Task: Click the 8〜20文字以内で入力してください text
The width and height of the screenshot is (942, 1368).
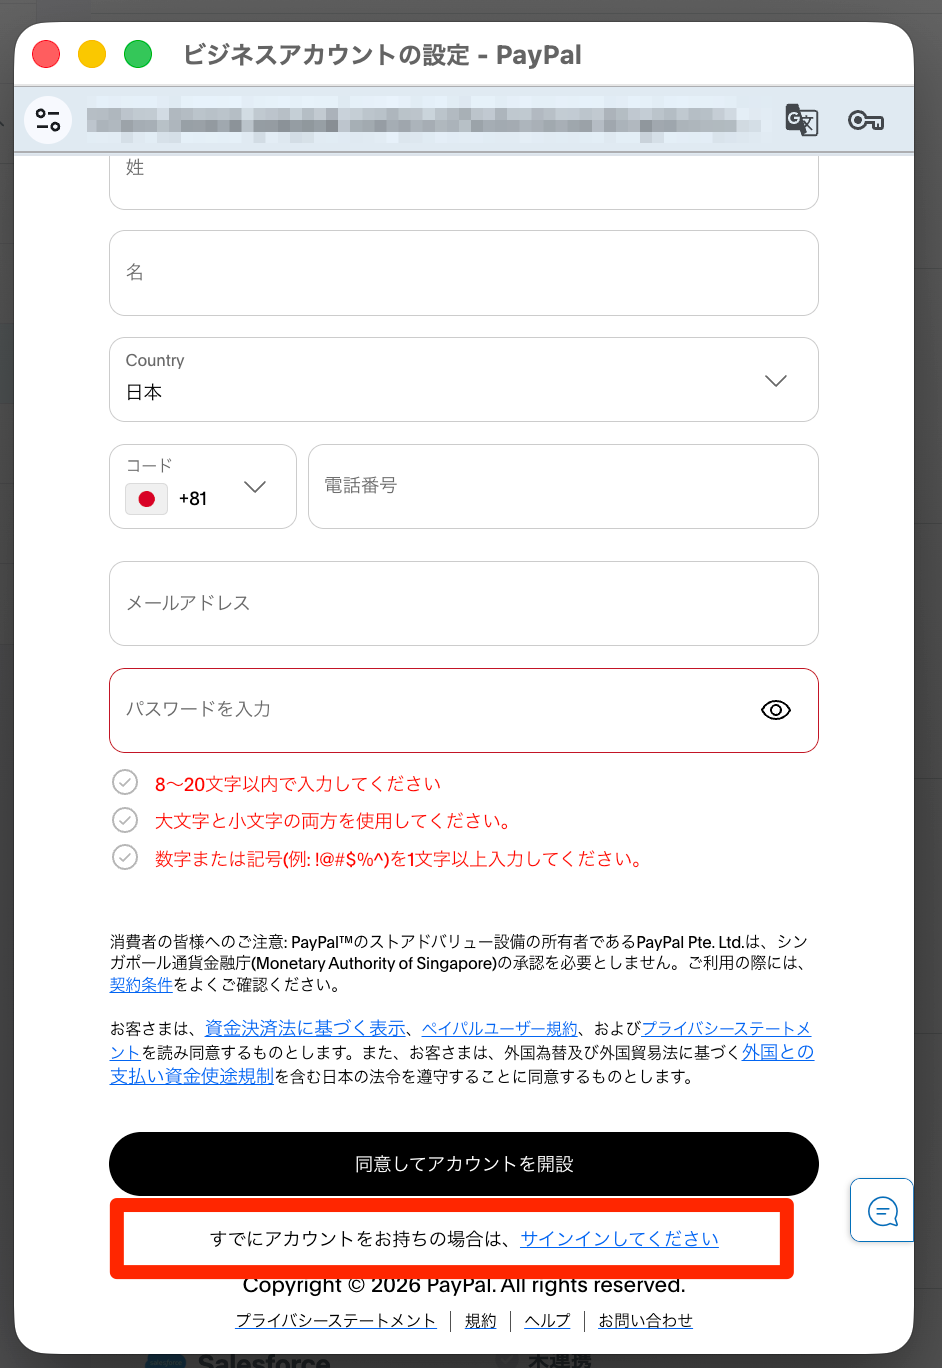Action: (298, 784)
